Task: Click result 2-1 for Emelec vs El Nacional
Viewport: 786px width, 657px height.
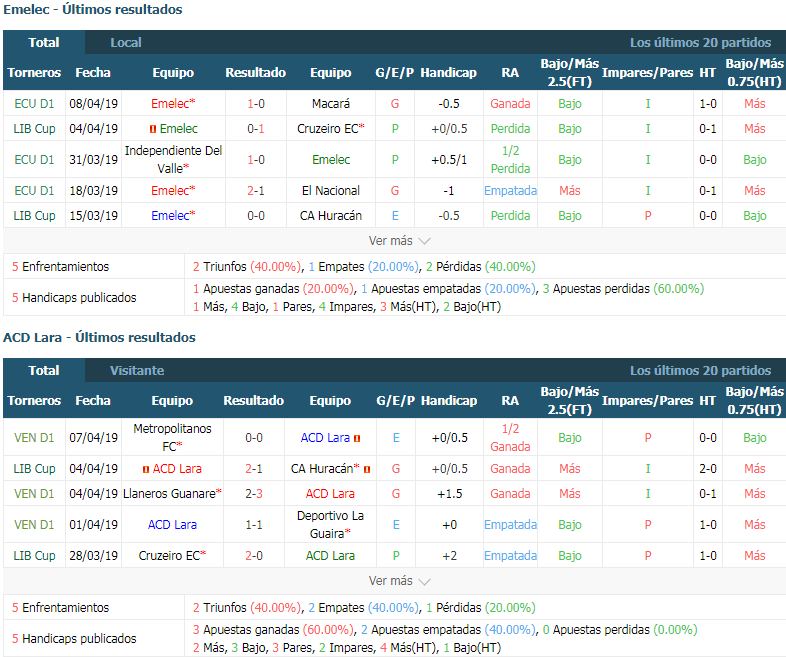Action: (x=256, y=191)
